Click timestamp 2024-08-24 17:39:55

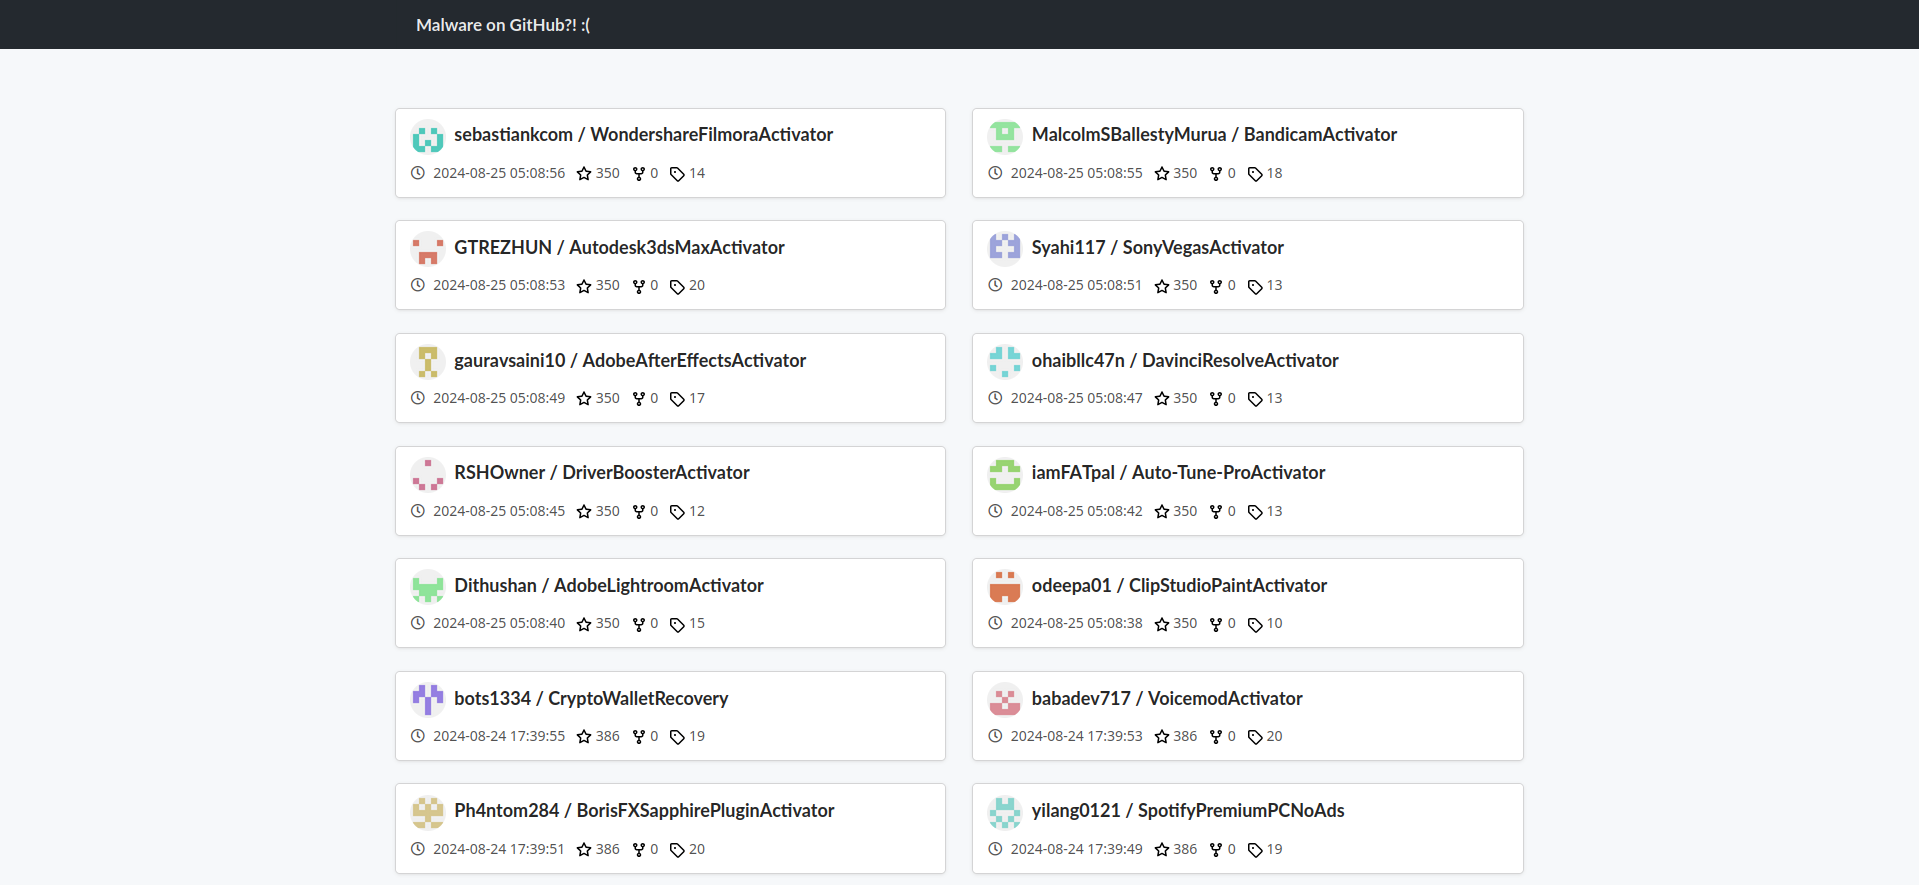(499, 736)
